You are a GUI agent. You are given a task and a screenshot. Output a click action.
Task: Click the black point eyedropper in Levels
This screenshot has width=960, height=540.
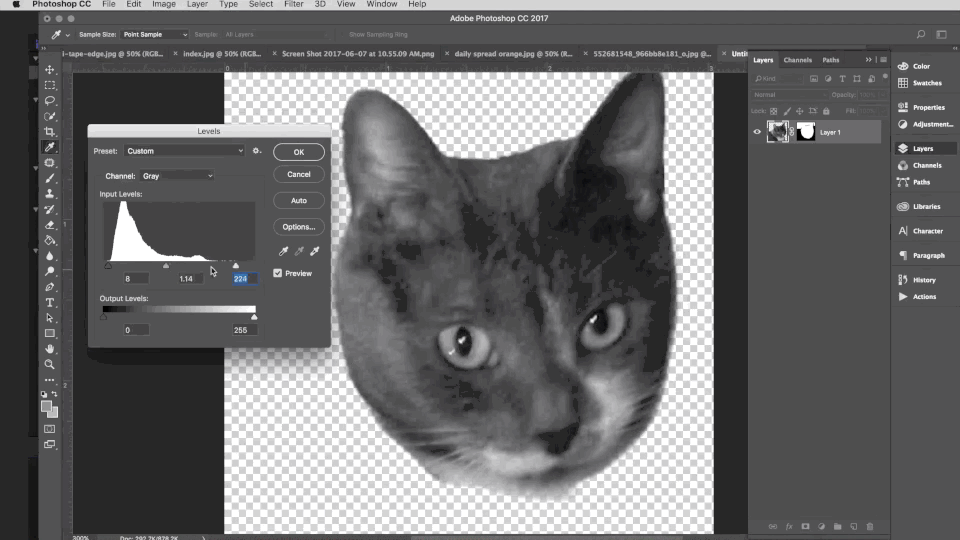tap(283, 252)
